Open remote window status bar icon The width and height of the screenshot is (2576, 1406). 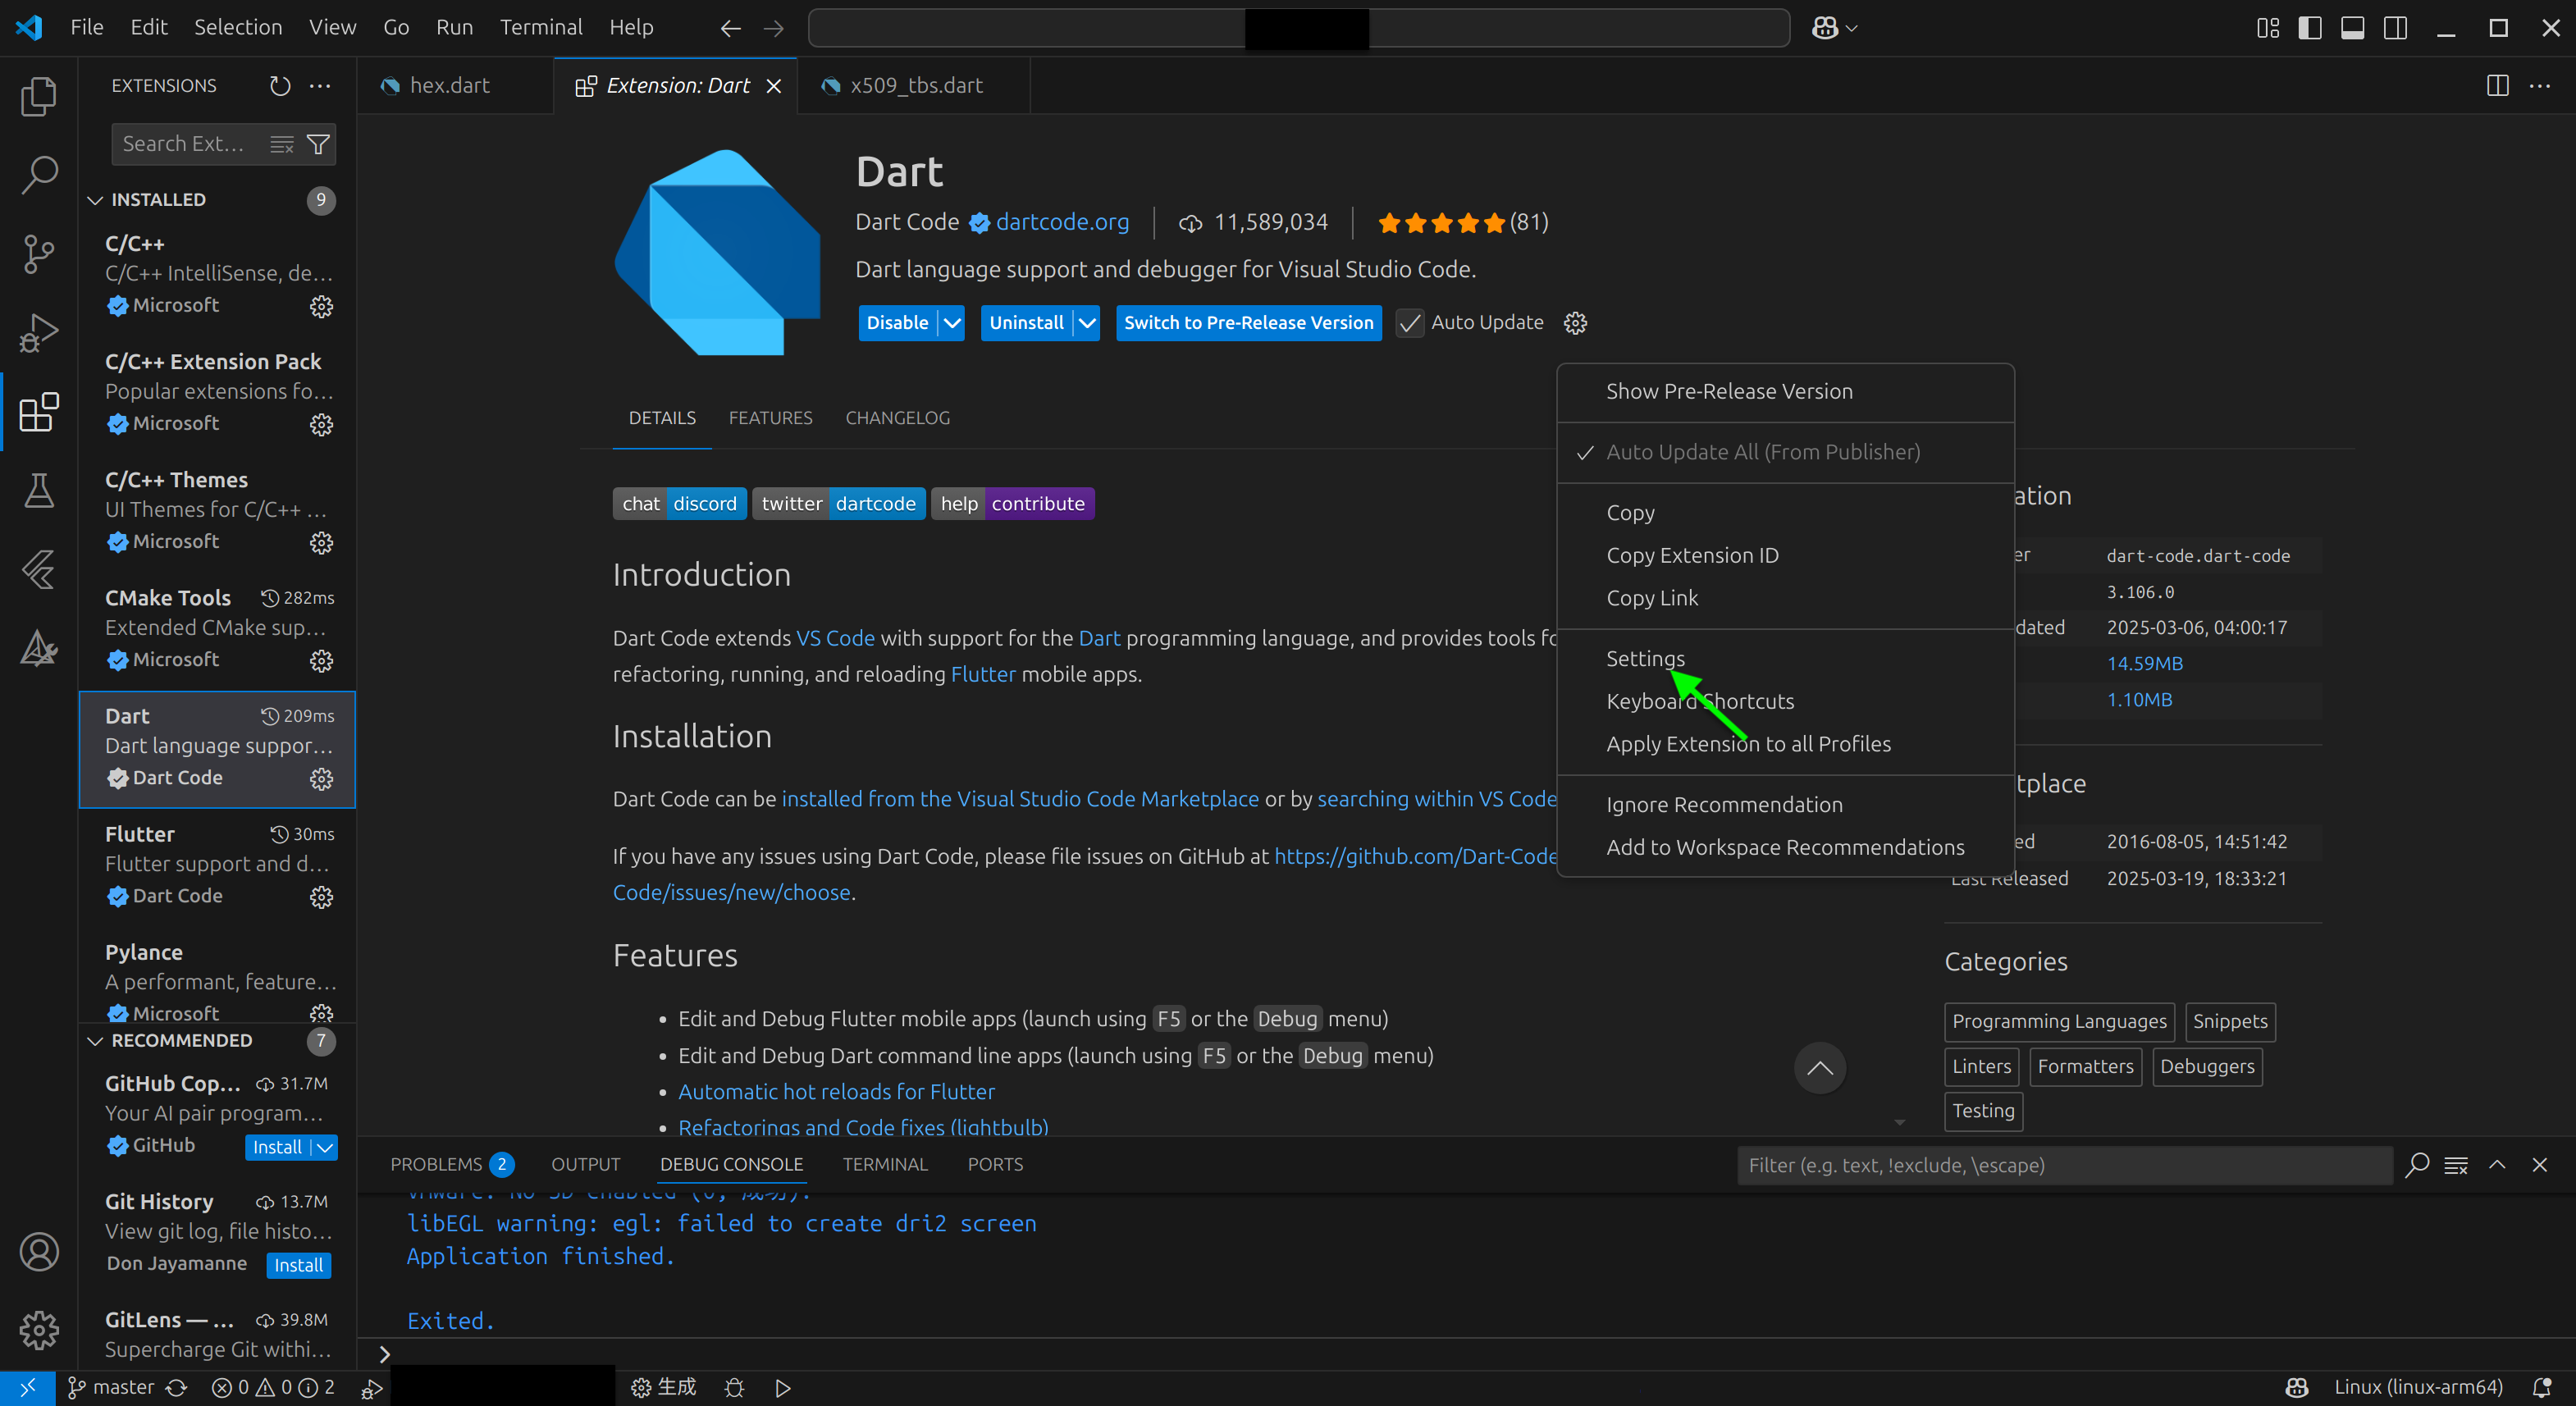(27, 1388)
